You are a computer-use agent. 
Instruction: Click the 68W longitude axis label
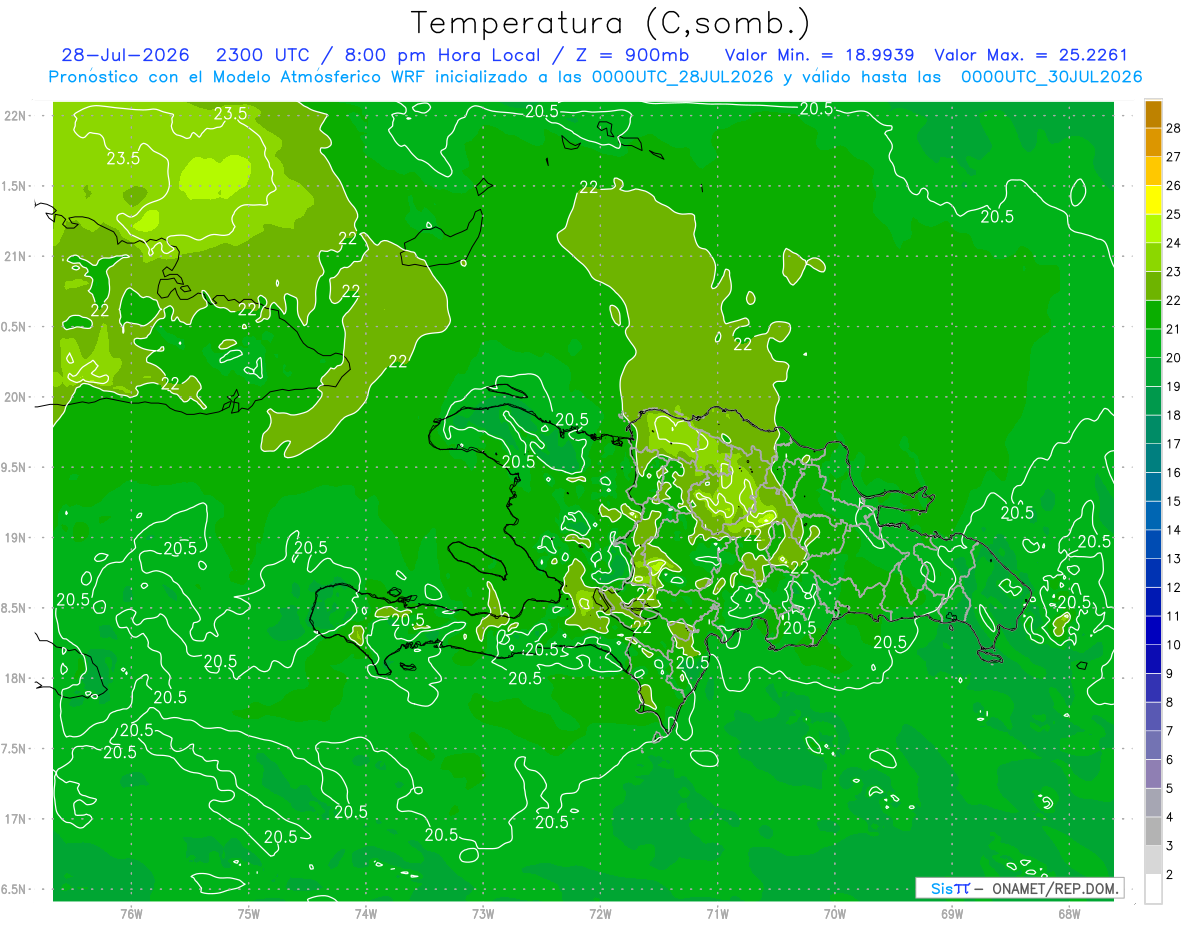pos(1069,914)
